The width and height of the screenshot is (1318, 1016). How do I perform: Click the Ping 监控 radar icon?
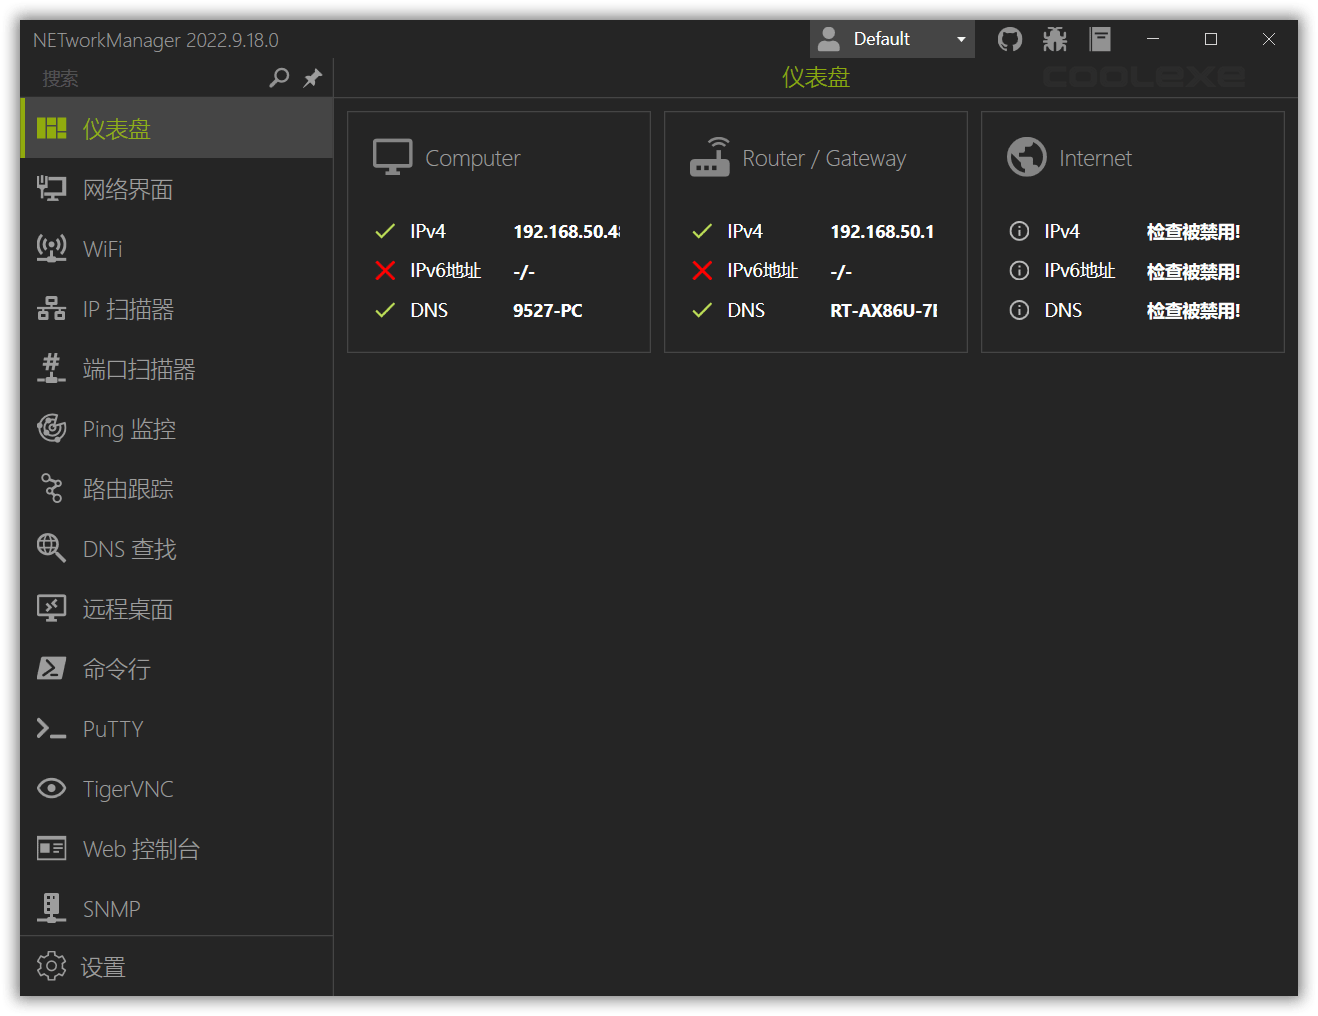pyautogui.click(x=51, y=428)
